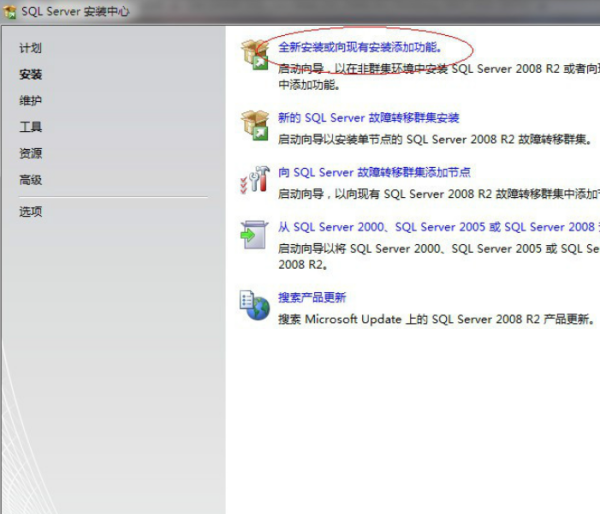This screenshot has height=514, width=600.
Task: Click the description 搜索 Microsoft Update 上的 SQL Server 2008 R2 产品更新
Action: point(437,319)
